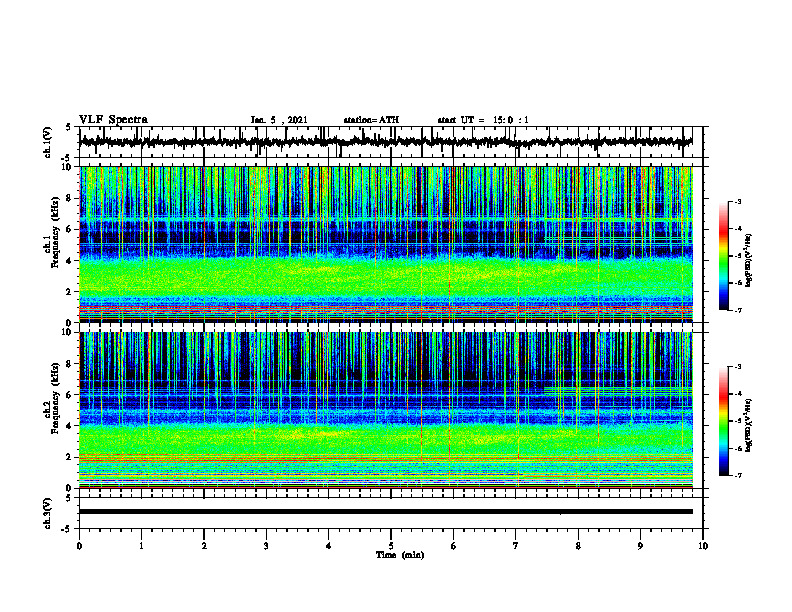Click the ch.2 spectrogram plot area

(x=386, y=410)
